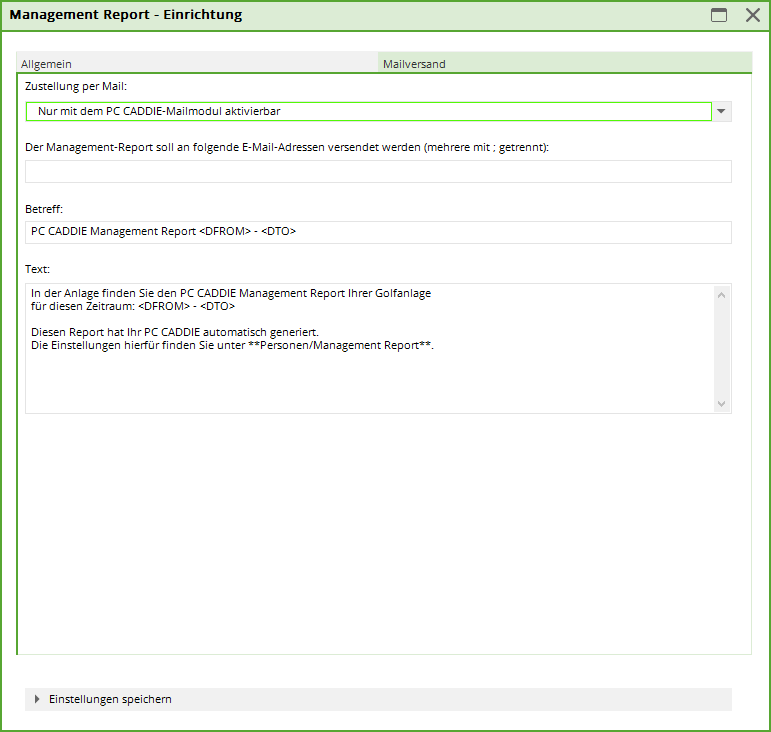The image size is (771, 732).
Task: Click the text area scroll down arrow
Action: (721, 404)
